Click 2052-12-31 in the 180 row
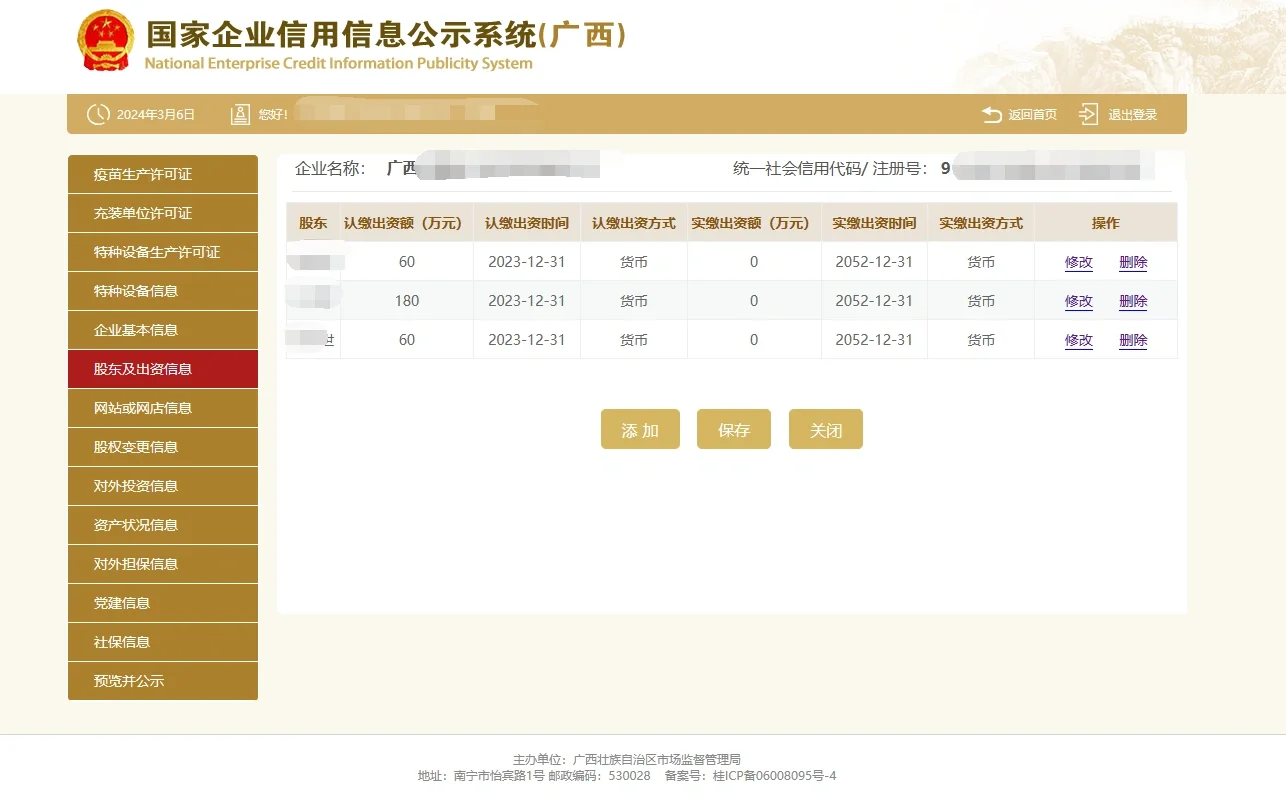The width and height of the screenshot is (1286, 792). [874, 301]
